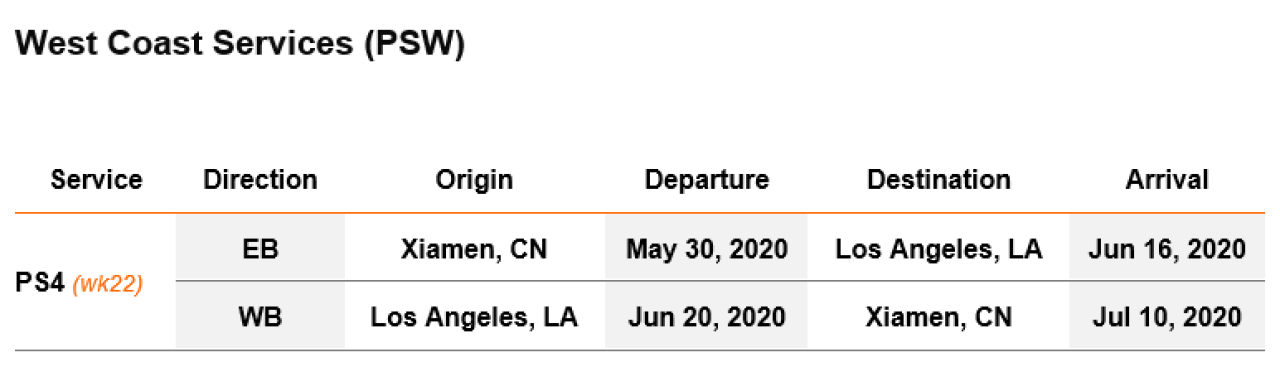The height and width of the screenshot is (391, 1280).
Task: Click the Xiamen, CN destination cell
Action: (x=939, y=317)
